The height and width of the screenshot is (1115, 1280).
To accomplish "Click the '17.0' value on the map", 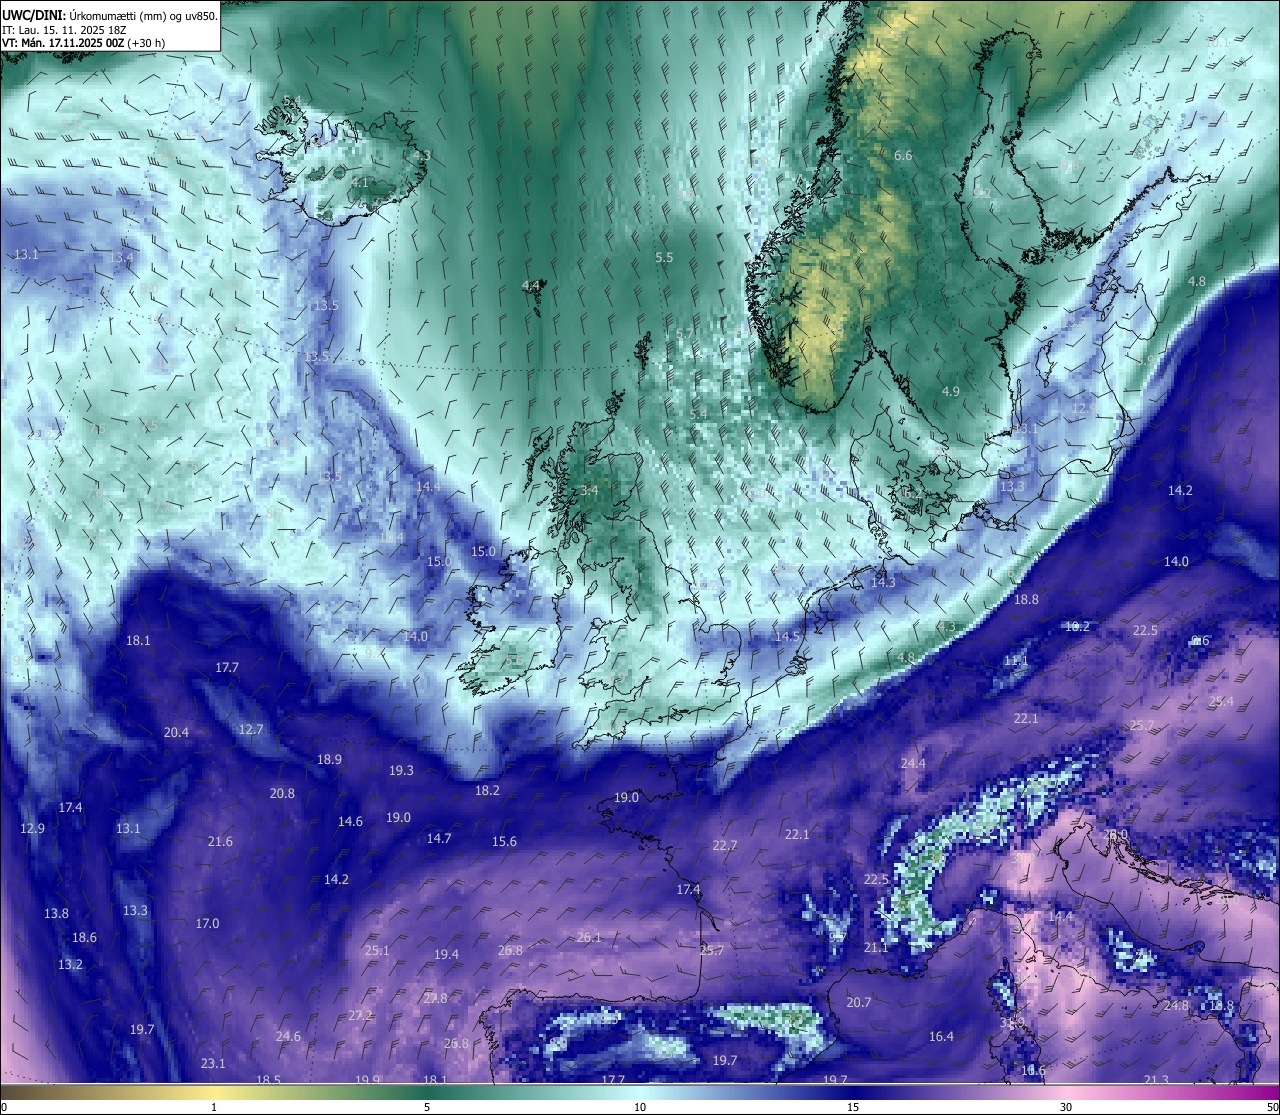I will [207, 923].
